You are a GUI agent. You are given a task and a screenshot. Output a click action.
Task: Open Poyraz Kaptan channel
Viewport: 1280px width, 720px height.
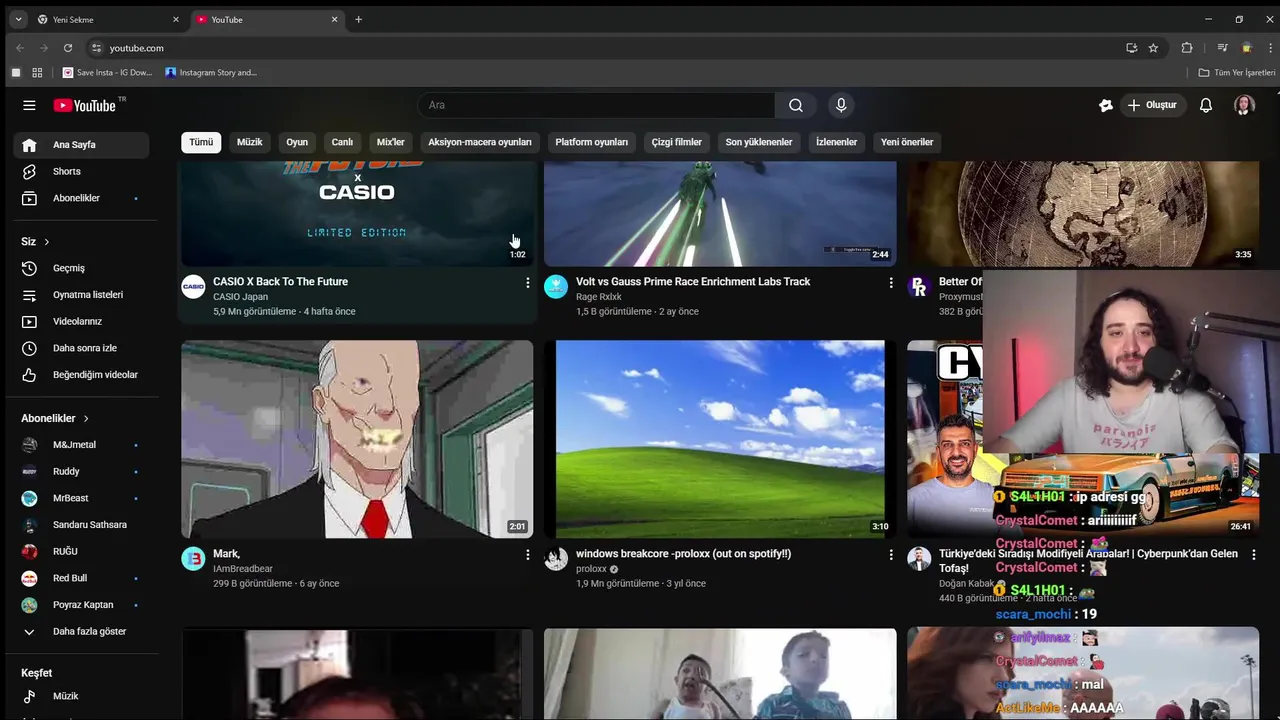[x=82, y=605]
